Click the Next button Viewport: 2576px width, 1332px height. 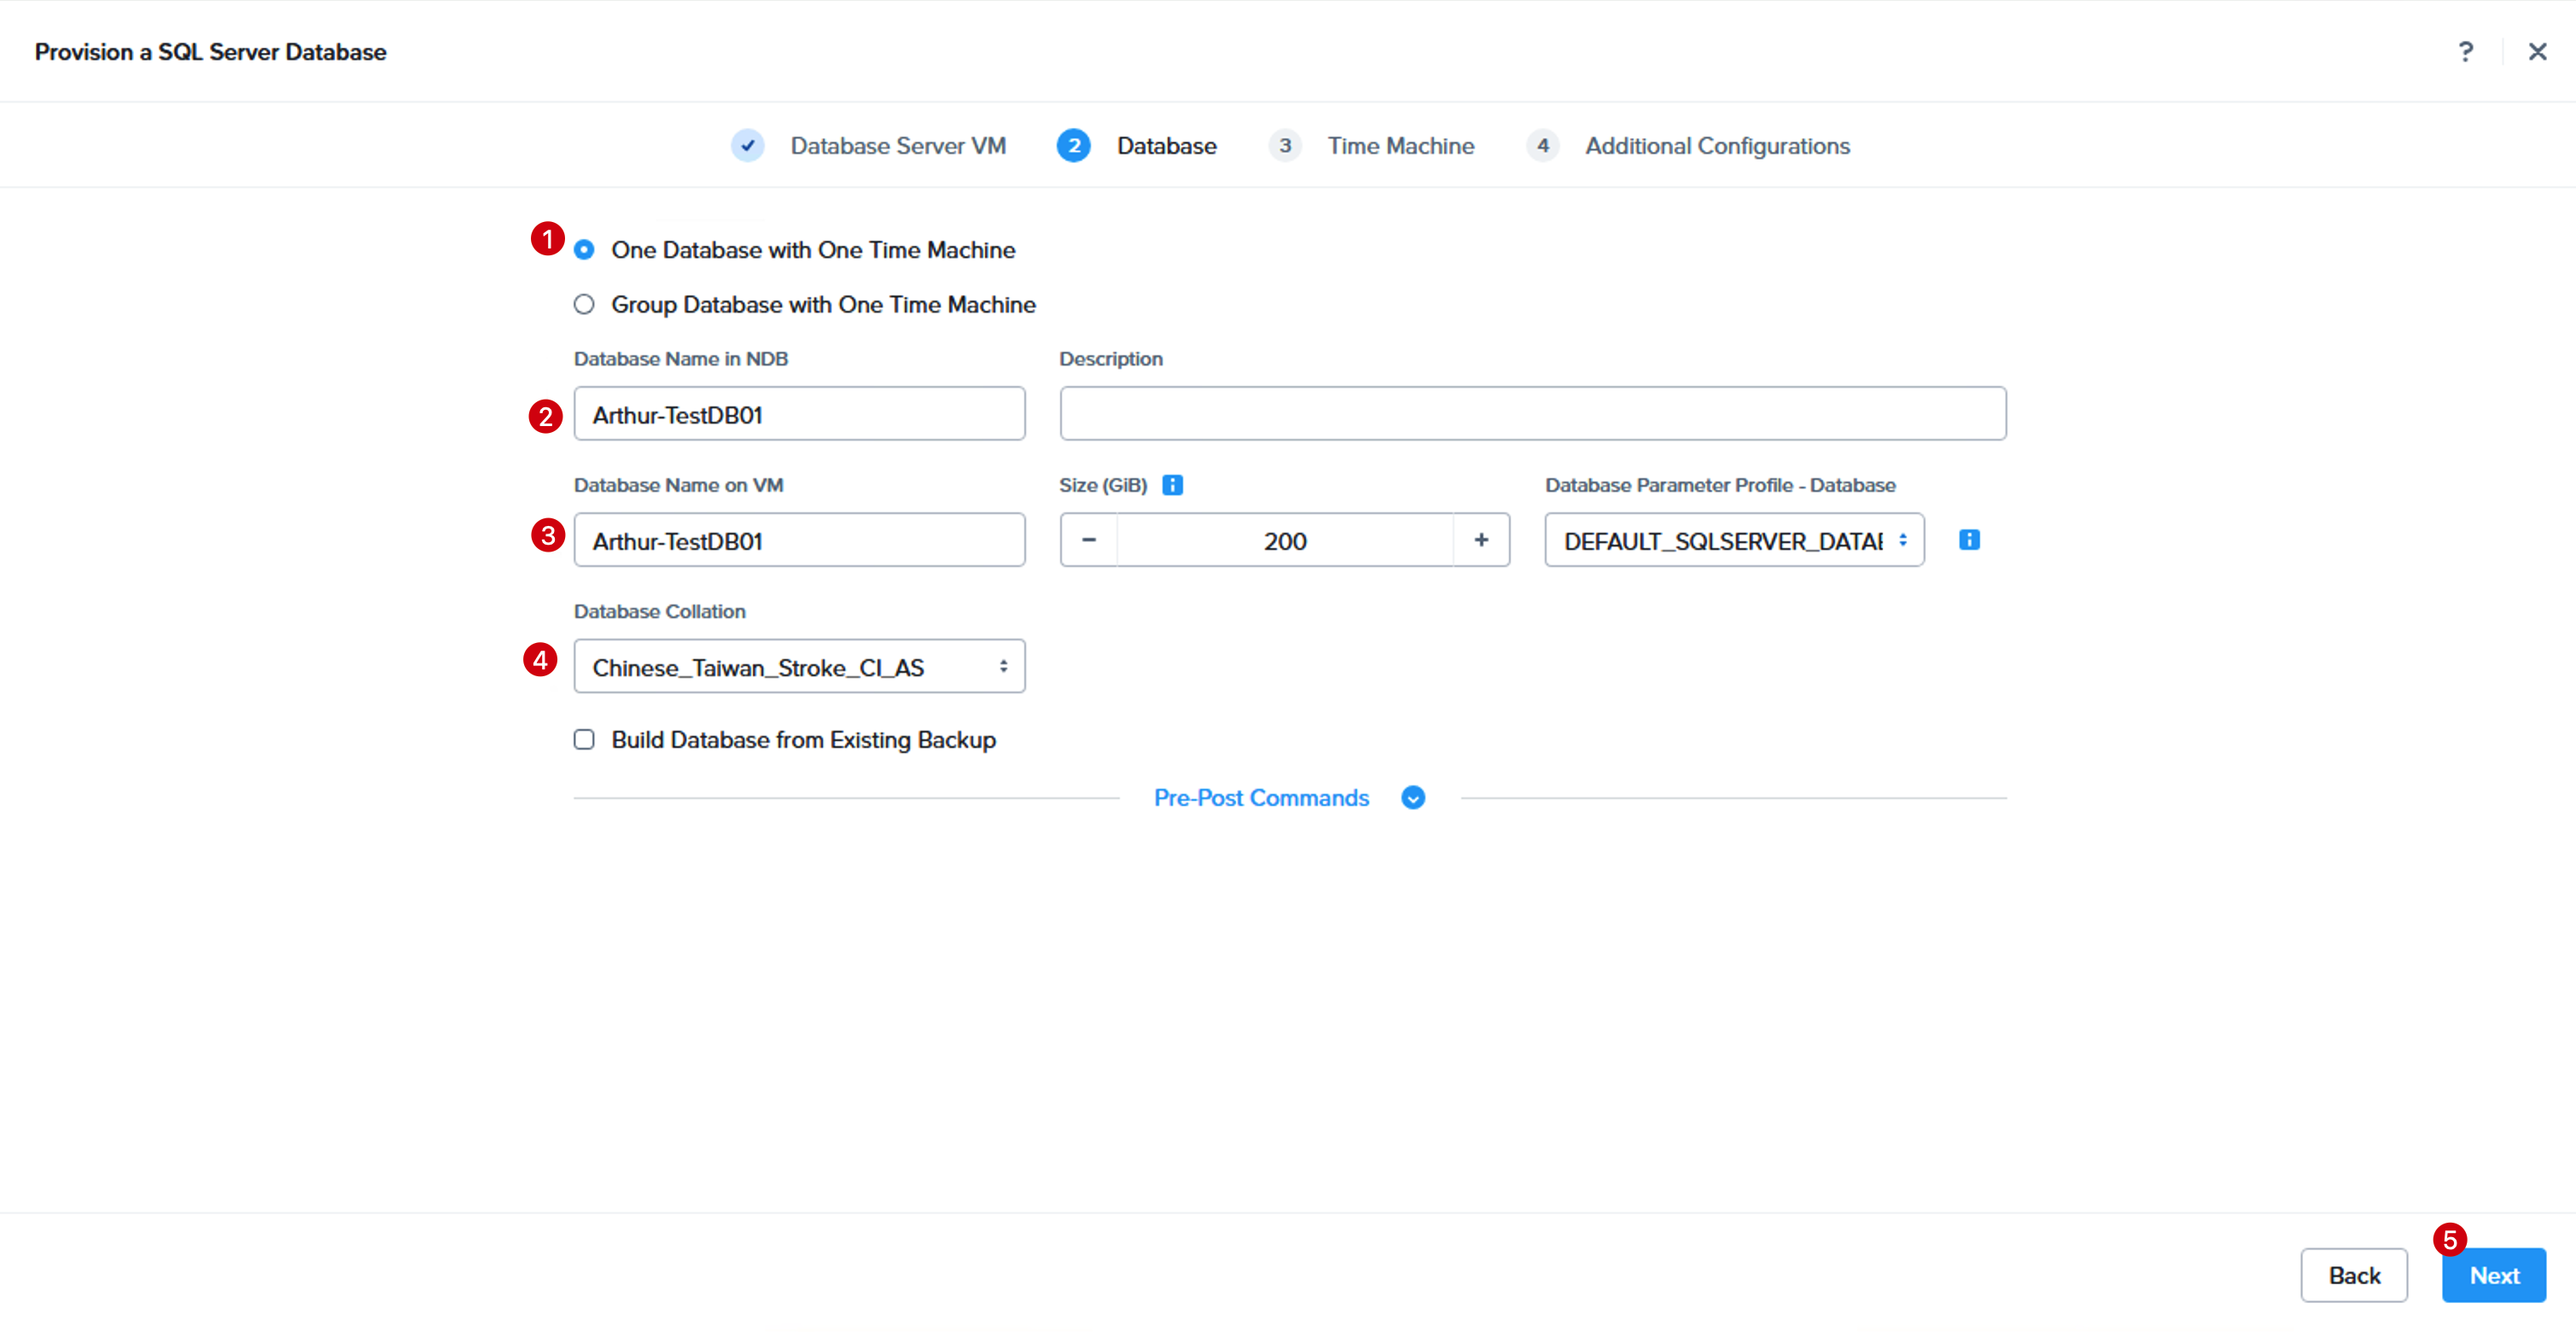2493,1275
